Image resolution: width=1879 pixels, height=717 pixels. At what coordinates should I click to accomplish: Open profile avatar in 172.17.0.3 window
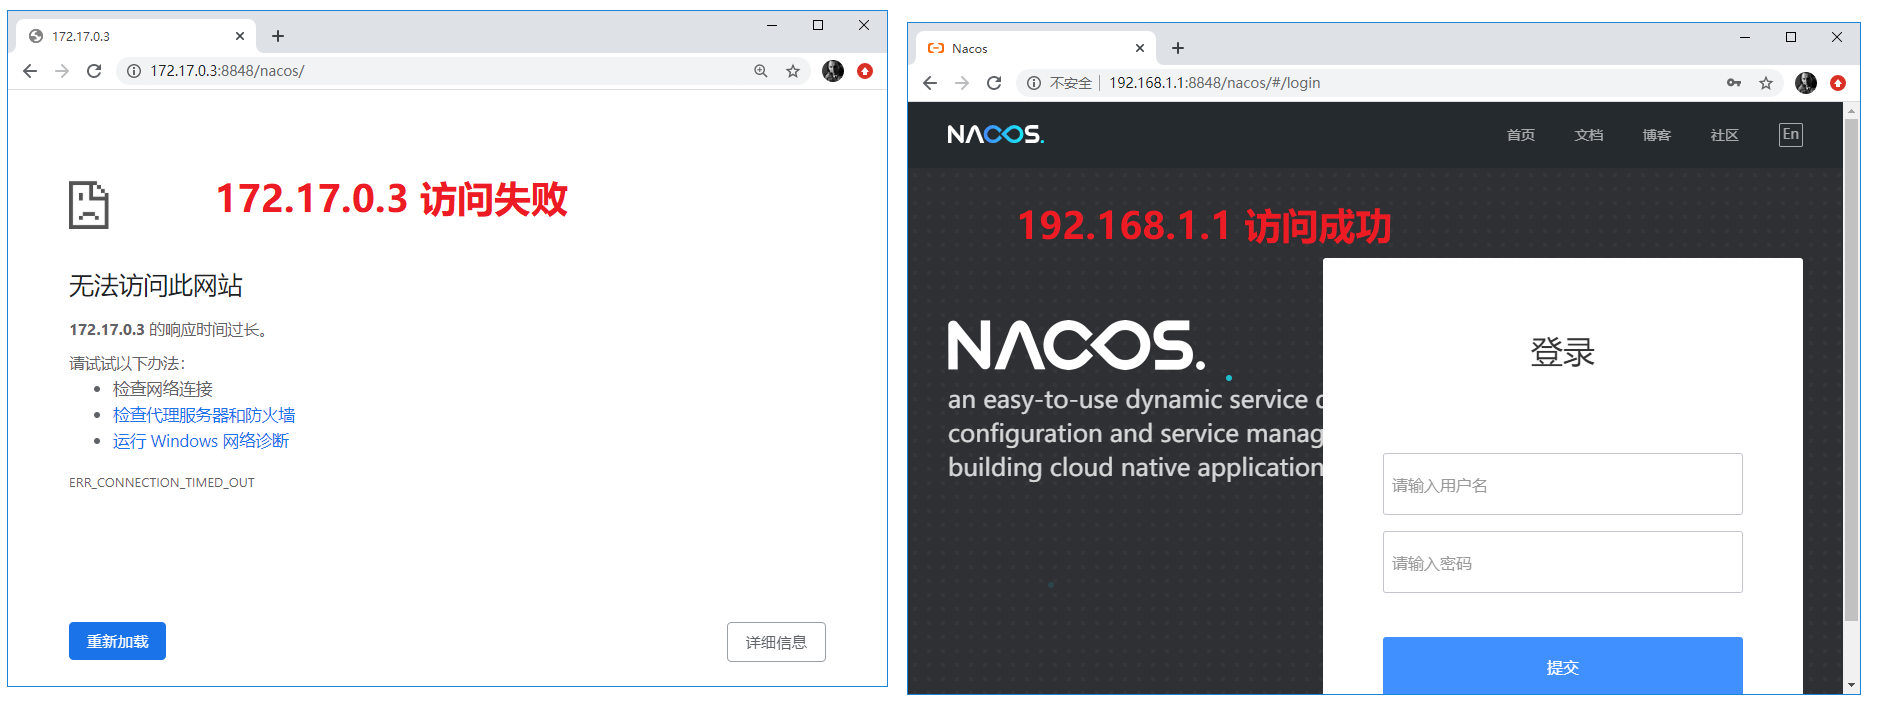point(833,71)
